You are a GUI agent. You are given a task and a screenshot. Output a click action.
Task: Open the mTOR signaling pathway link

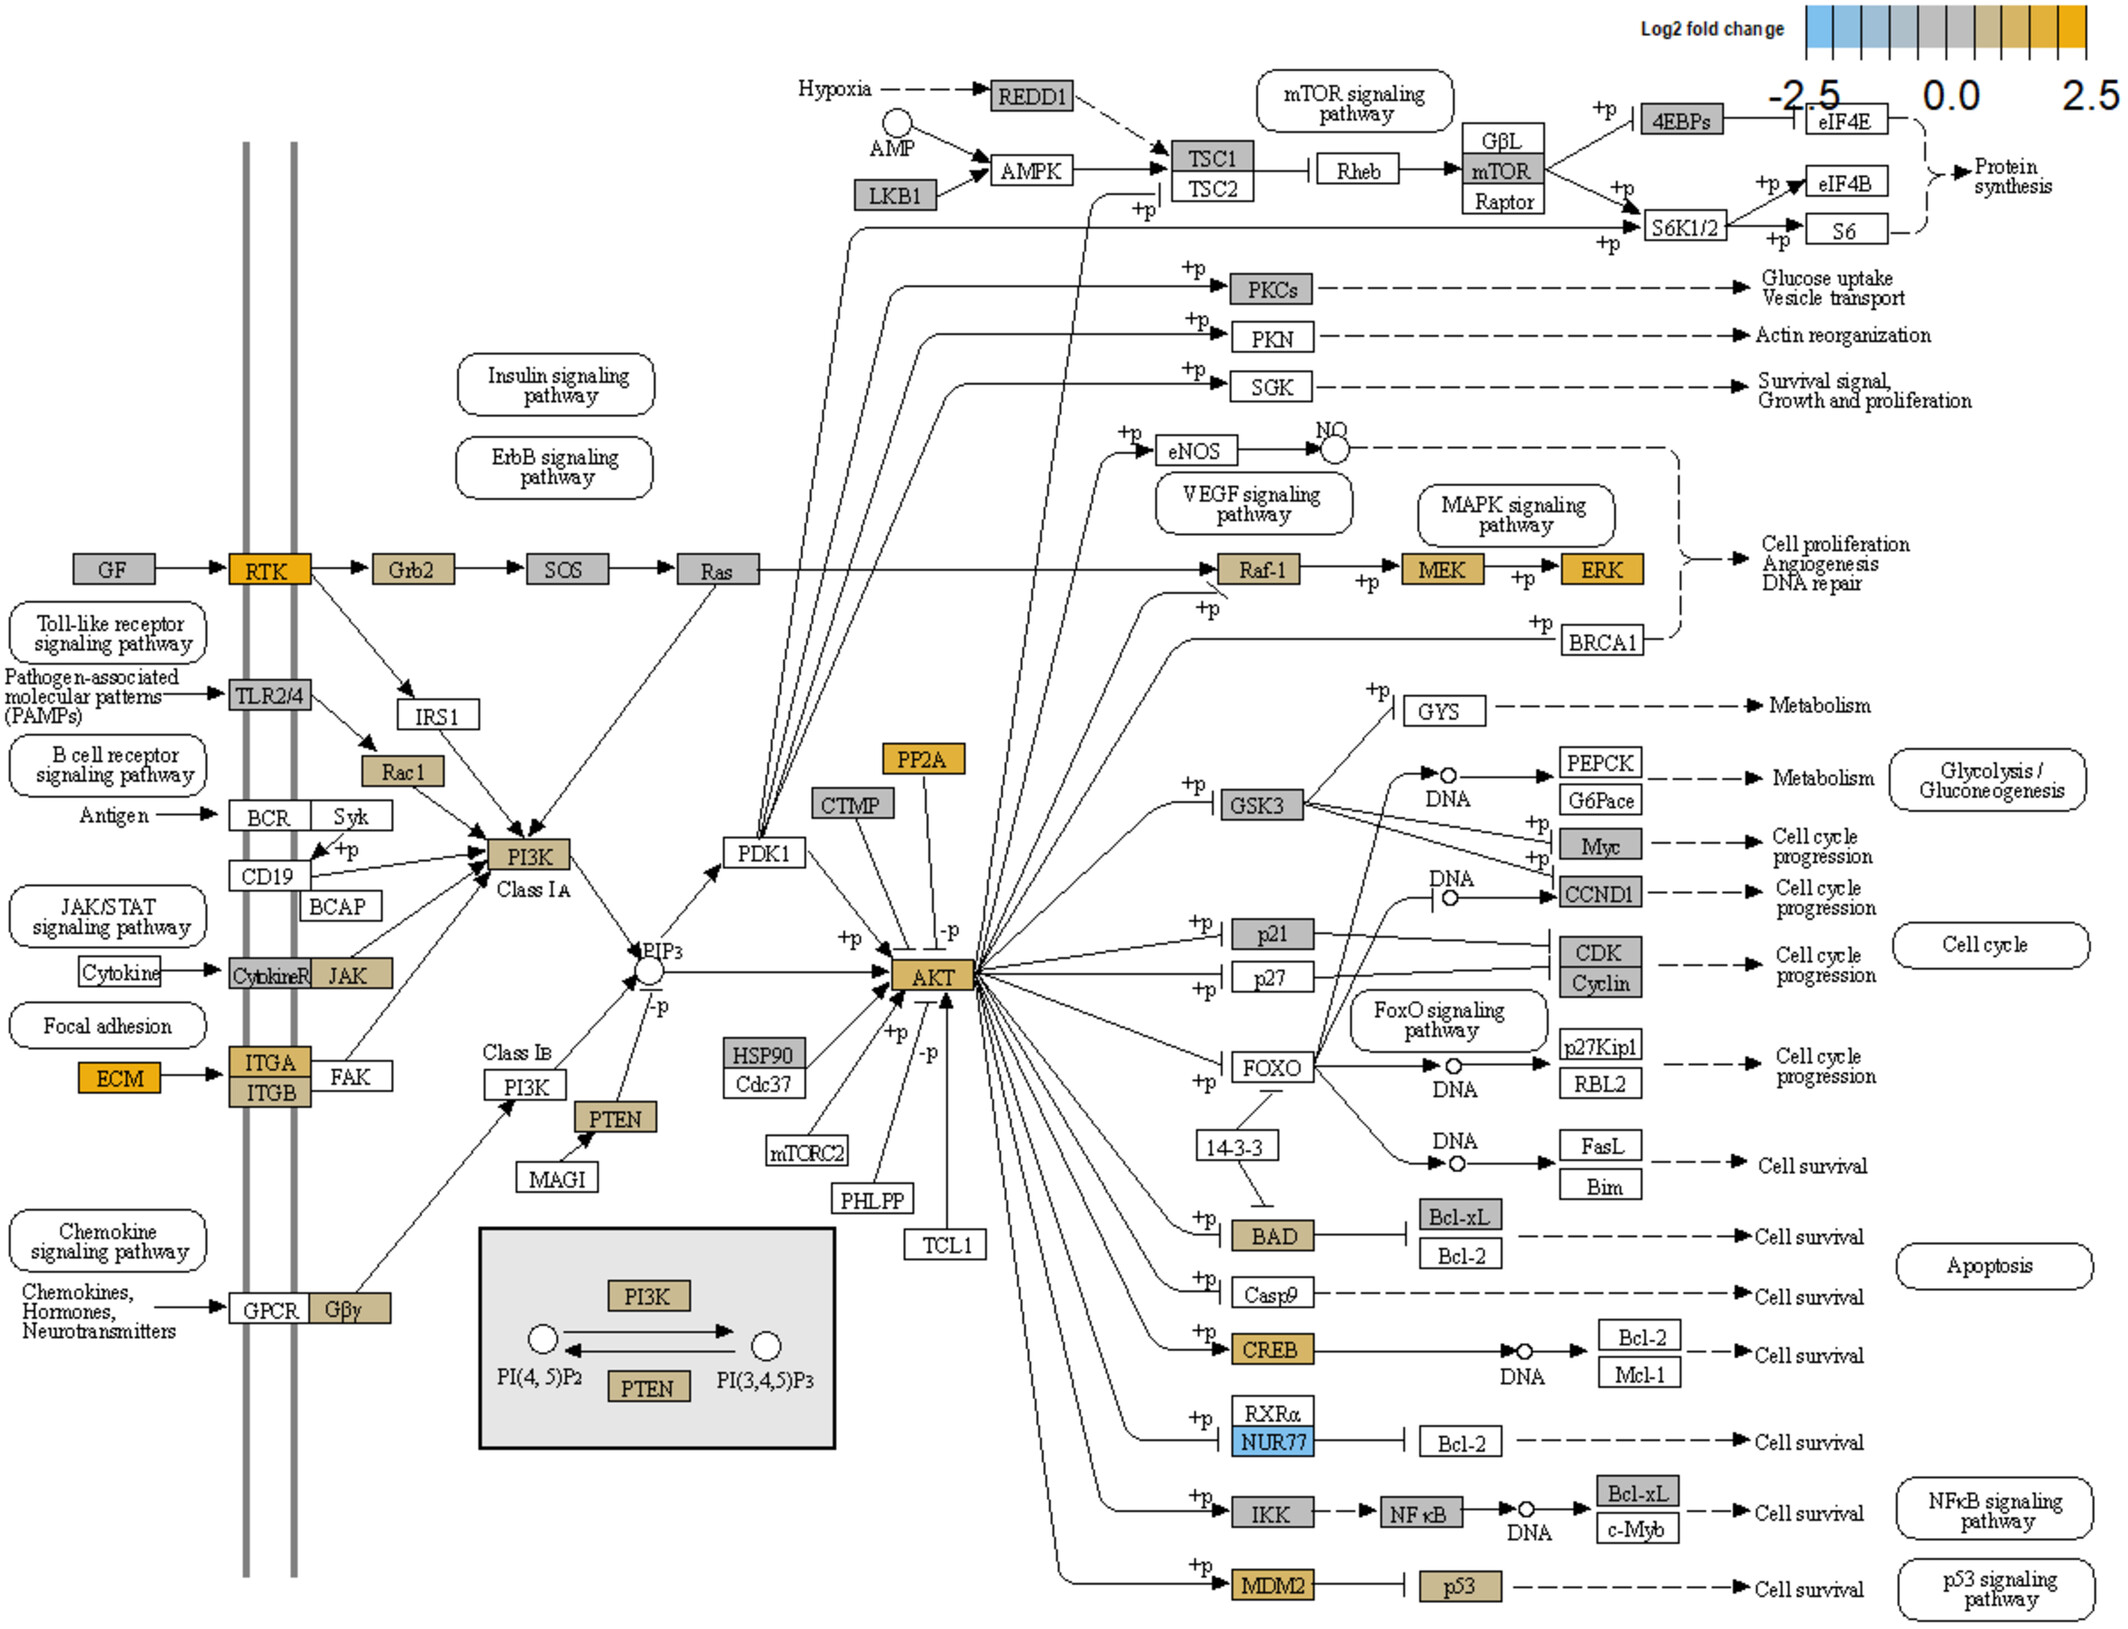[x=1357, y=102]
